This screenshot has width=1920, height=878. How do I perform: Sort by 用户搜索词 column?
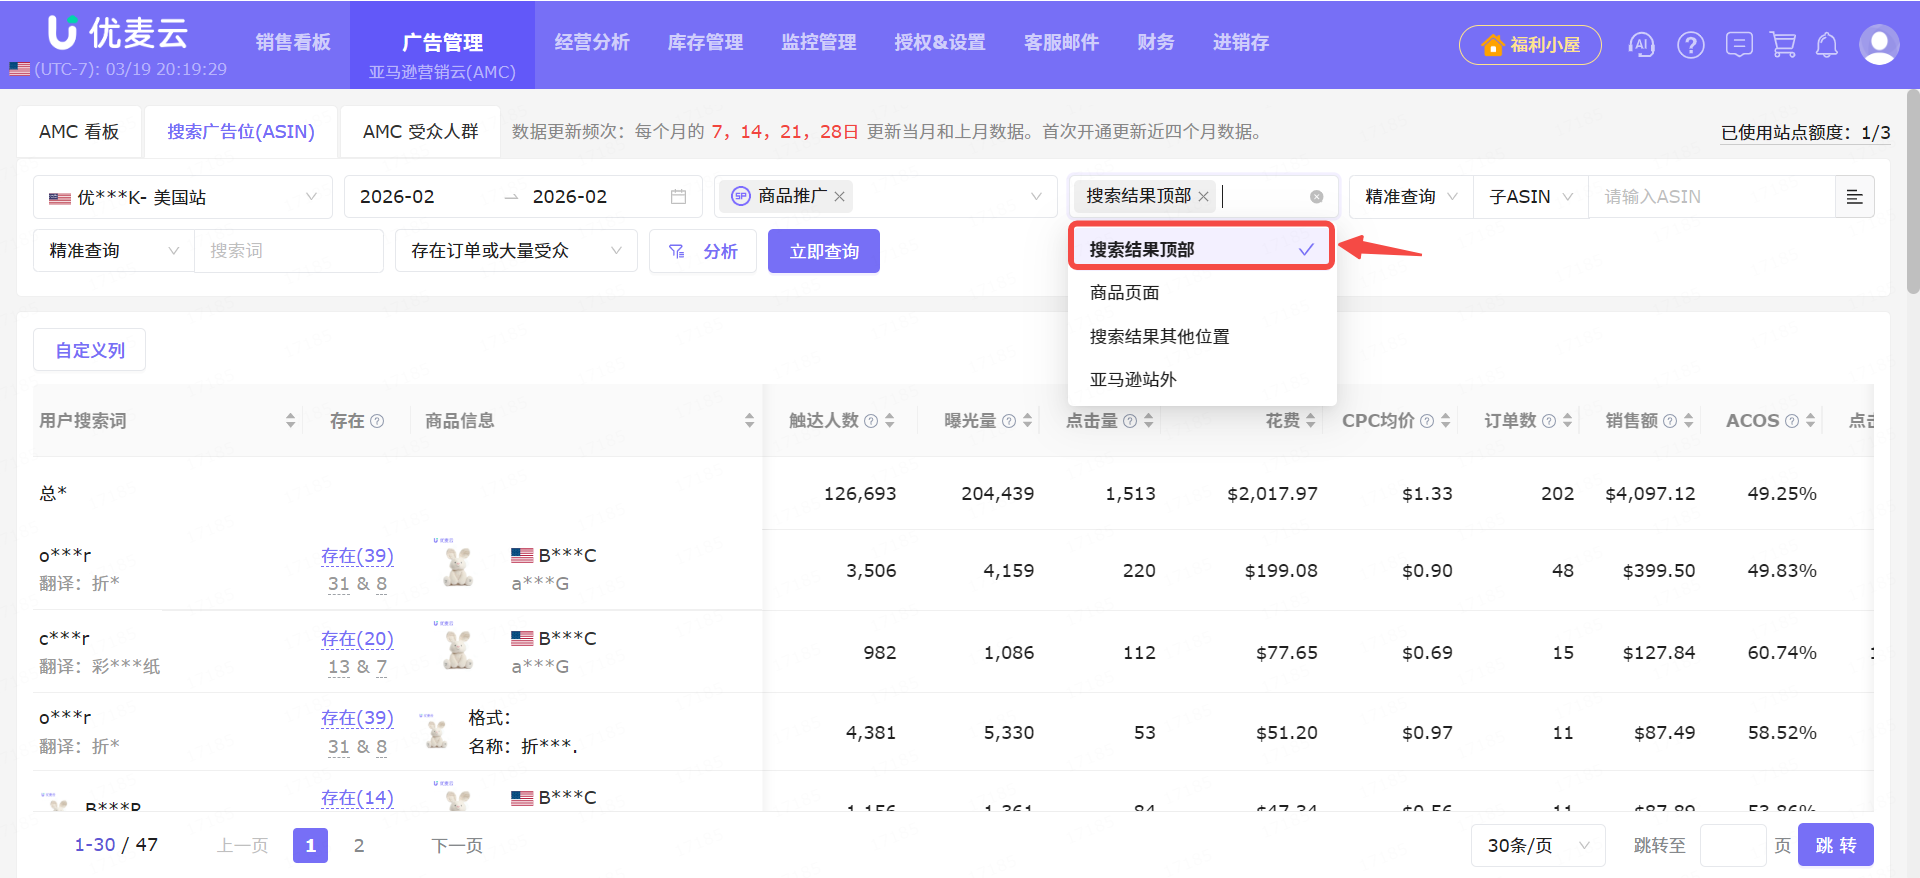point(291,421)
